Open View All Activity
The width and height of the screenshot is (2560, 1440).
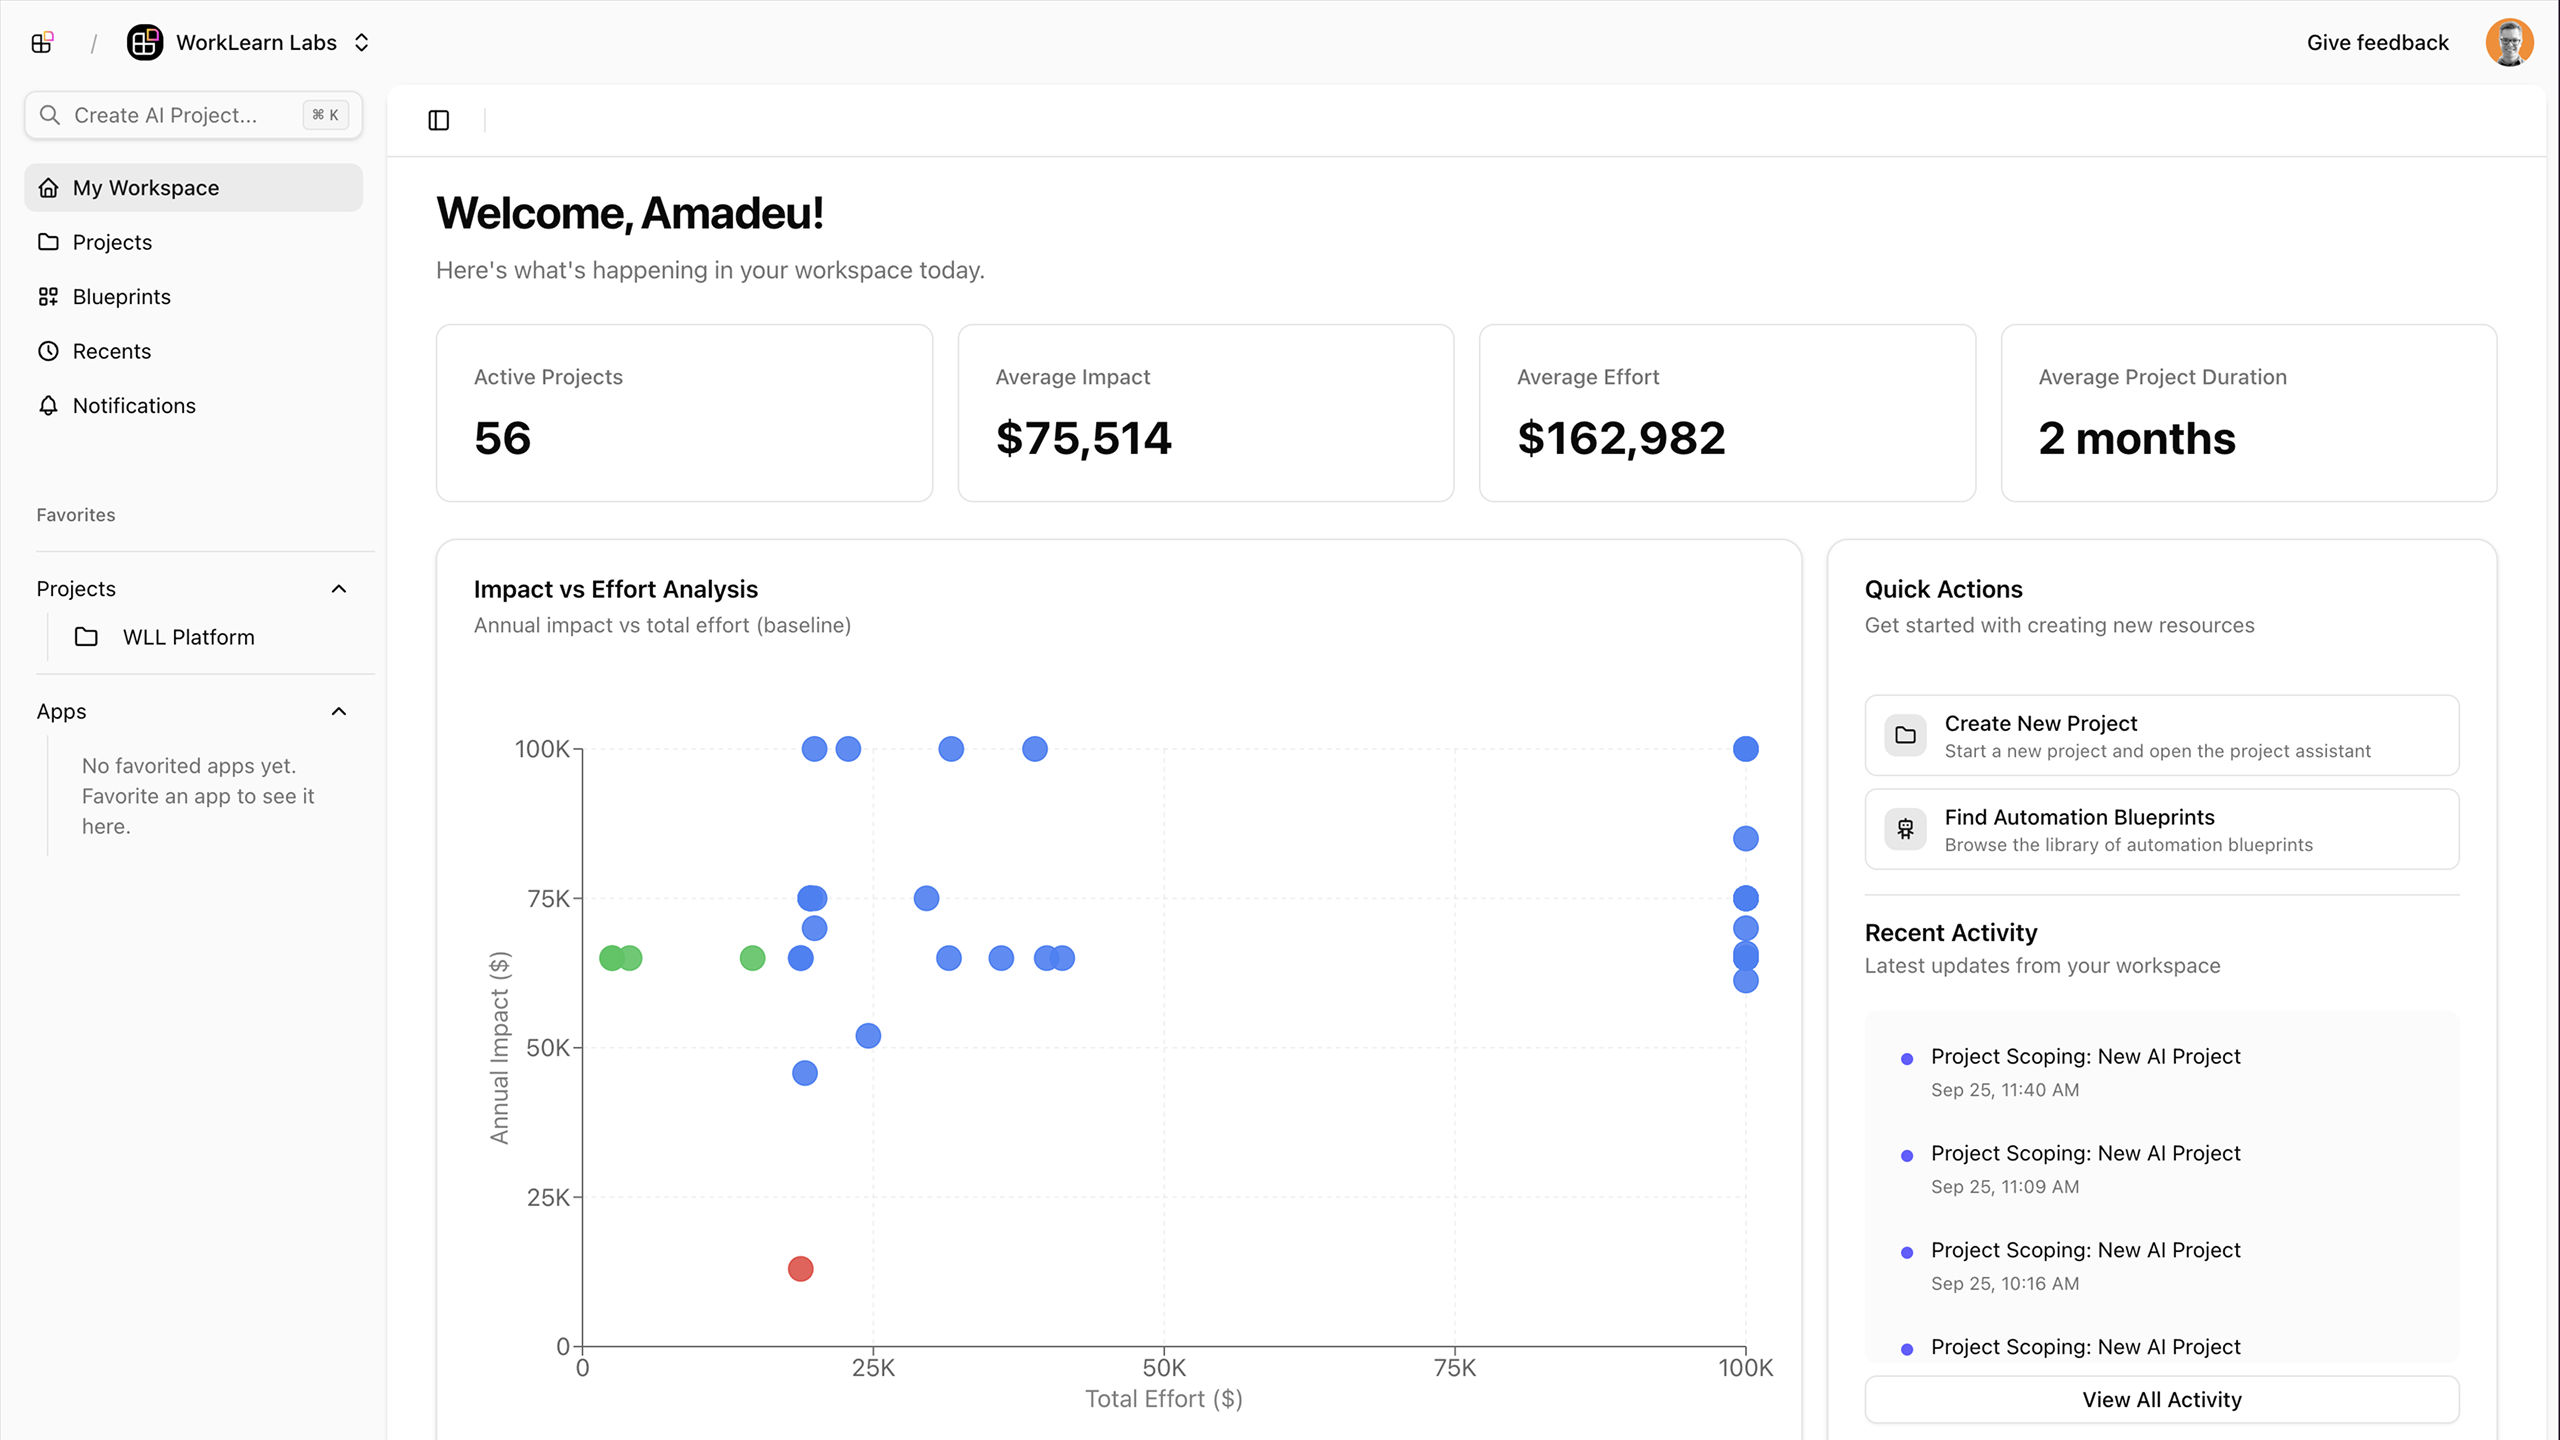2161,1399
